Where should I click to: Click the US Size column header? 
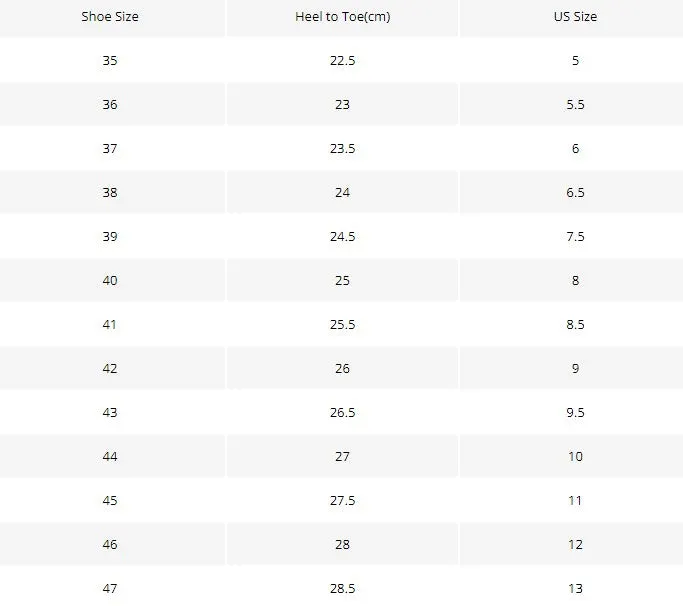click(x=575, y=17)
